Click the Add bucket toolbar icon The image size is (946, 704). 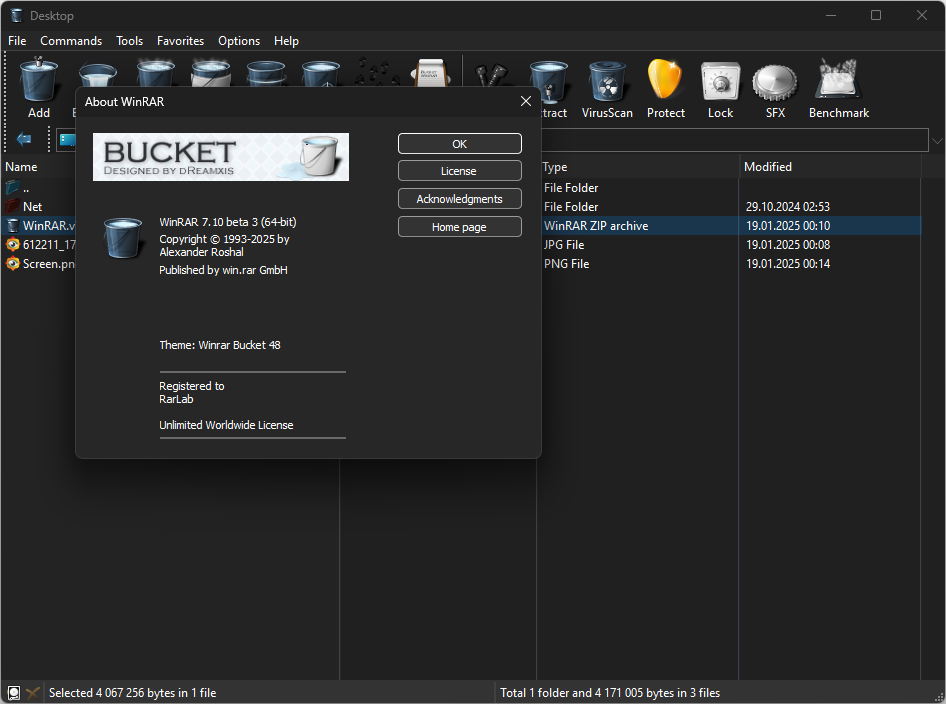coord(39,80)
